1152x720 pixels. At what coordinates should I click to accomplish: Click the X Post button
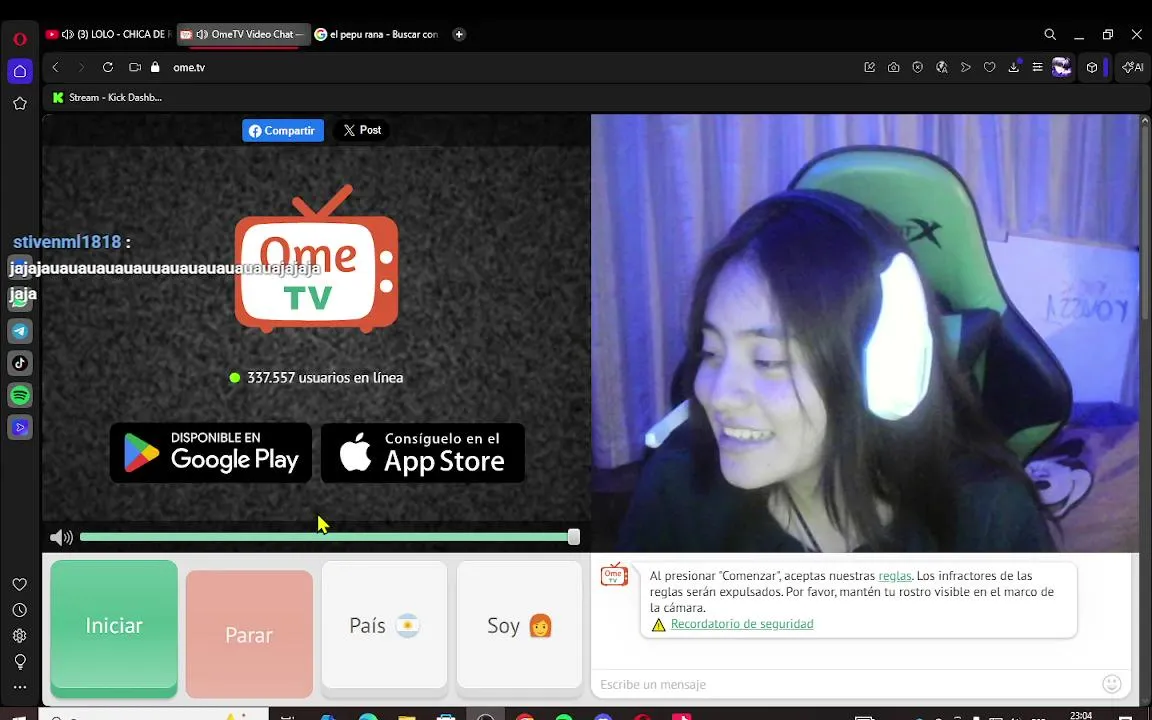[x=362, y=130]
